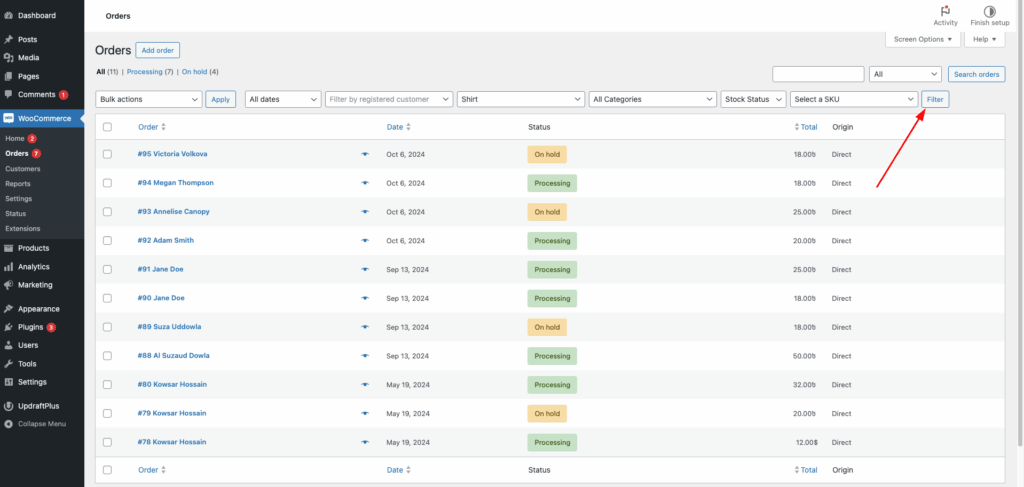
Task: Tick checkbox for order #90 Jane Doe
Action: pyautogui.click(x=108, y=298)
